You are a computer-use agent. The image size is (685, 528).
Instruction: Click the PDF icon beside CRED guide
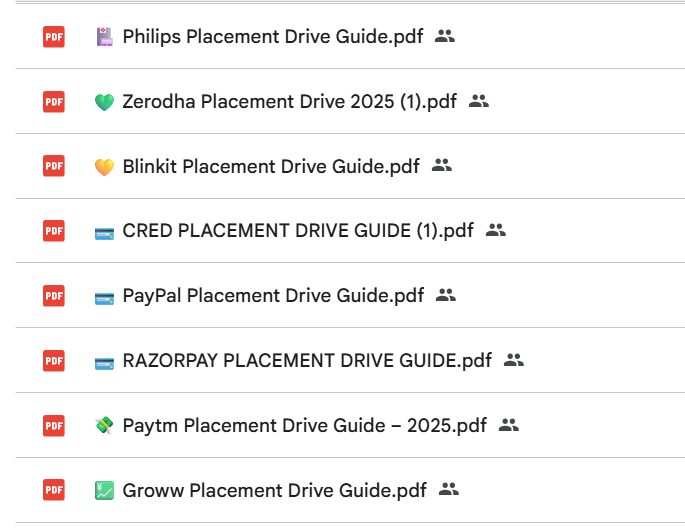pyautogui.click(x=53, y=231)
